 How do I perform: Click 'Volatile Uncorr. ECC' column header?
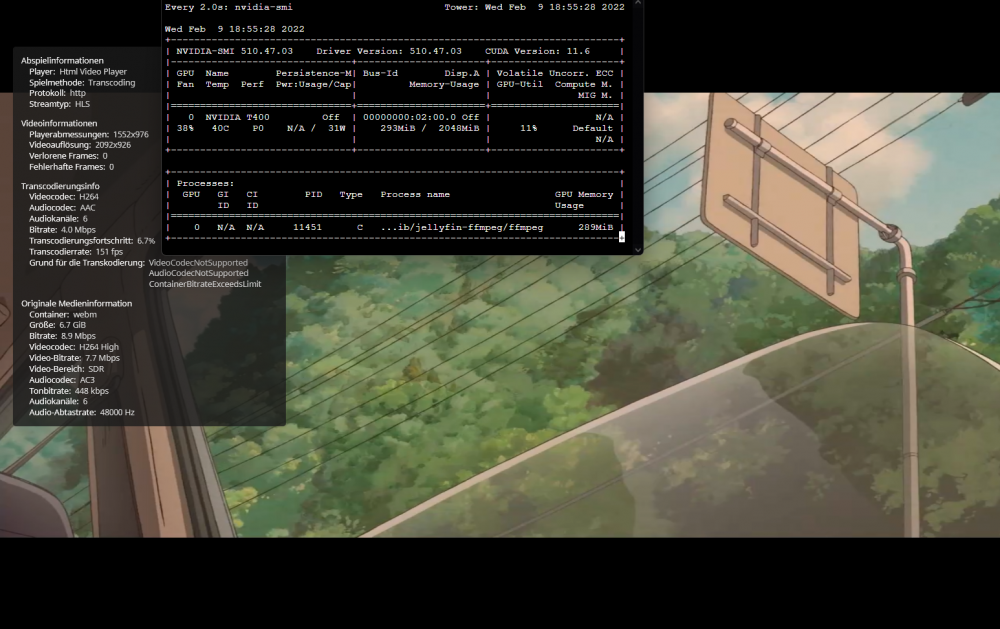click(555, 73)
